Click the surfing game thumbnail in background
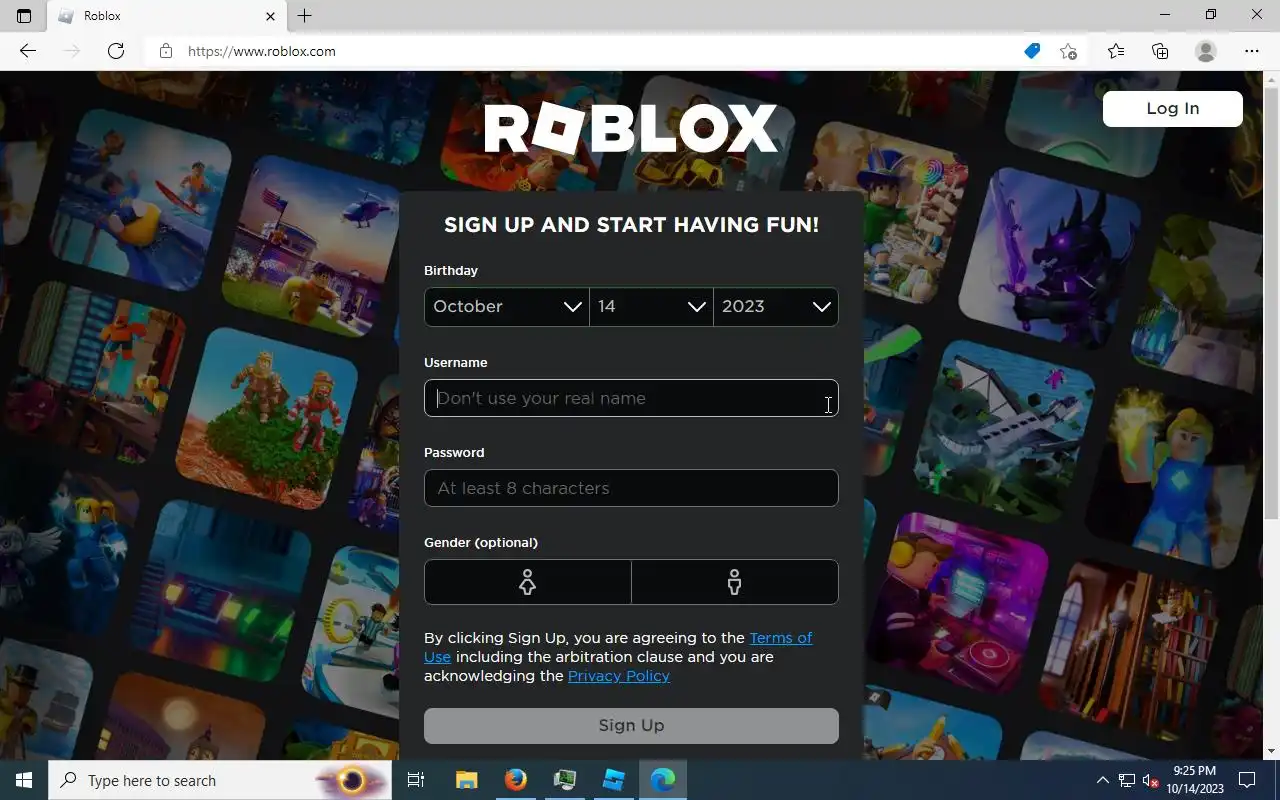 pyautogui.click(x=141, y=199)
